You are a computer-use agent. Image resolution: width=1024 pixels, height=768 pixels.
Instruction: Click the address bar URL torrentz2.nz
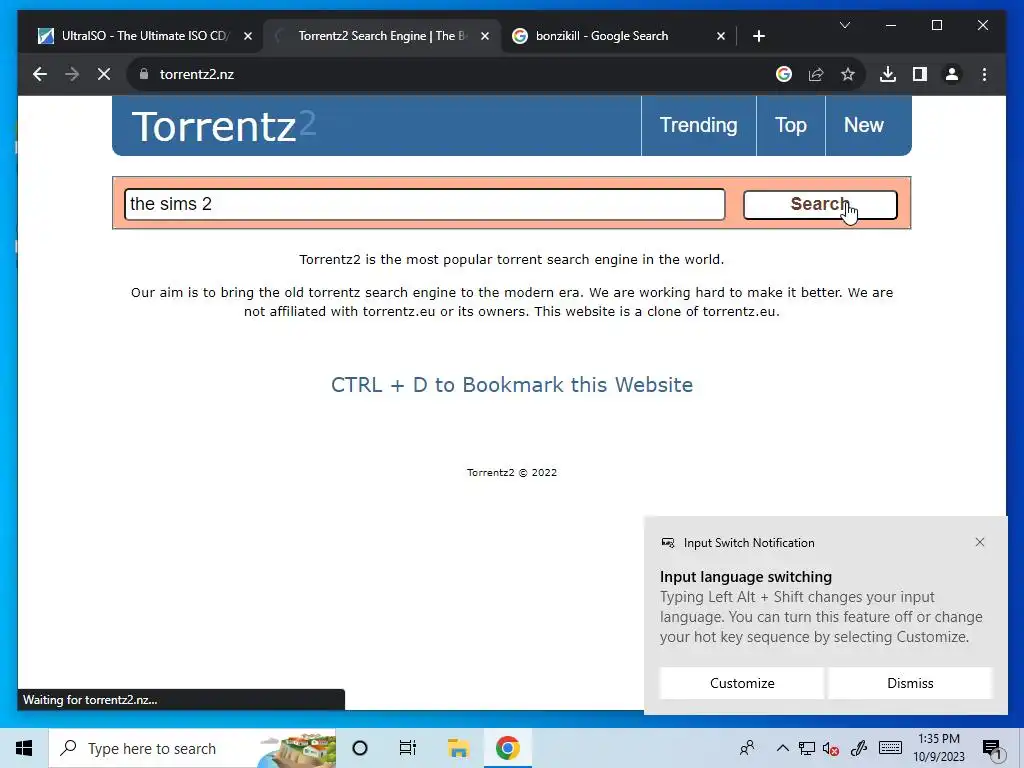[x=197, y=74]
